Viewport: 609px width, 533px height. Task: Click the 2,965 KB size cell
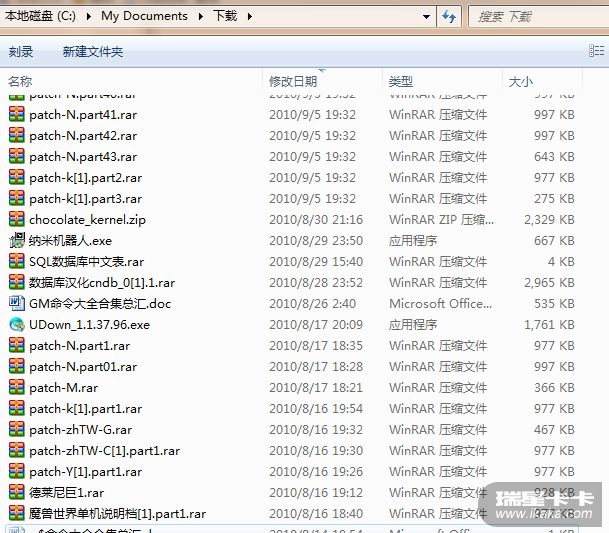pos(549,283)
